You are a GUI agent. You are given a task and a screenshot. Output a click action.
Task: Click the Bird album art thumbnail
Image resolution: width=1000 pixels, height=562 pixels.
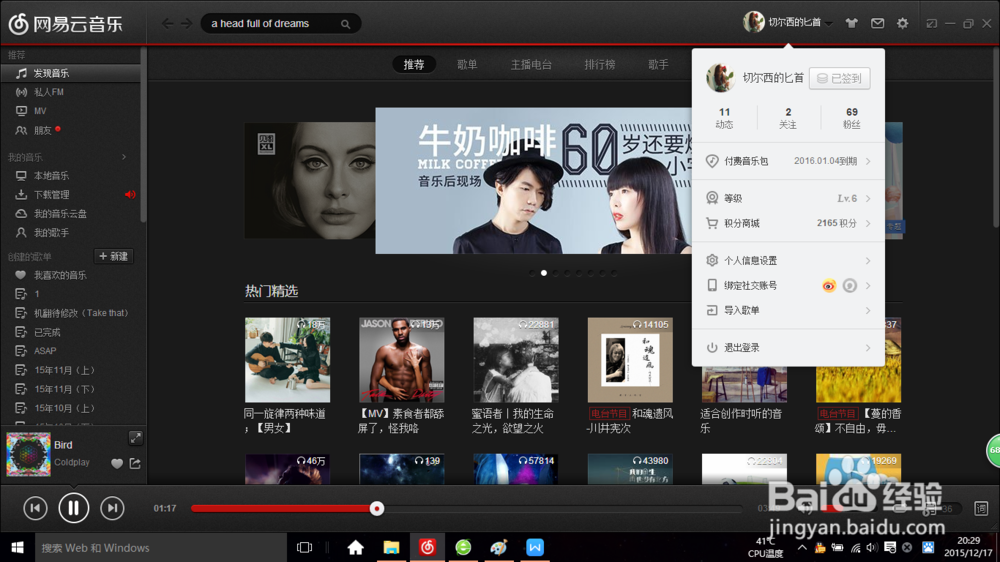[x=28, y=454]
